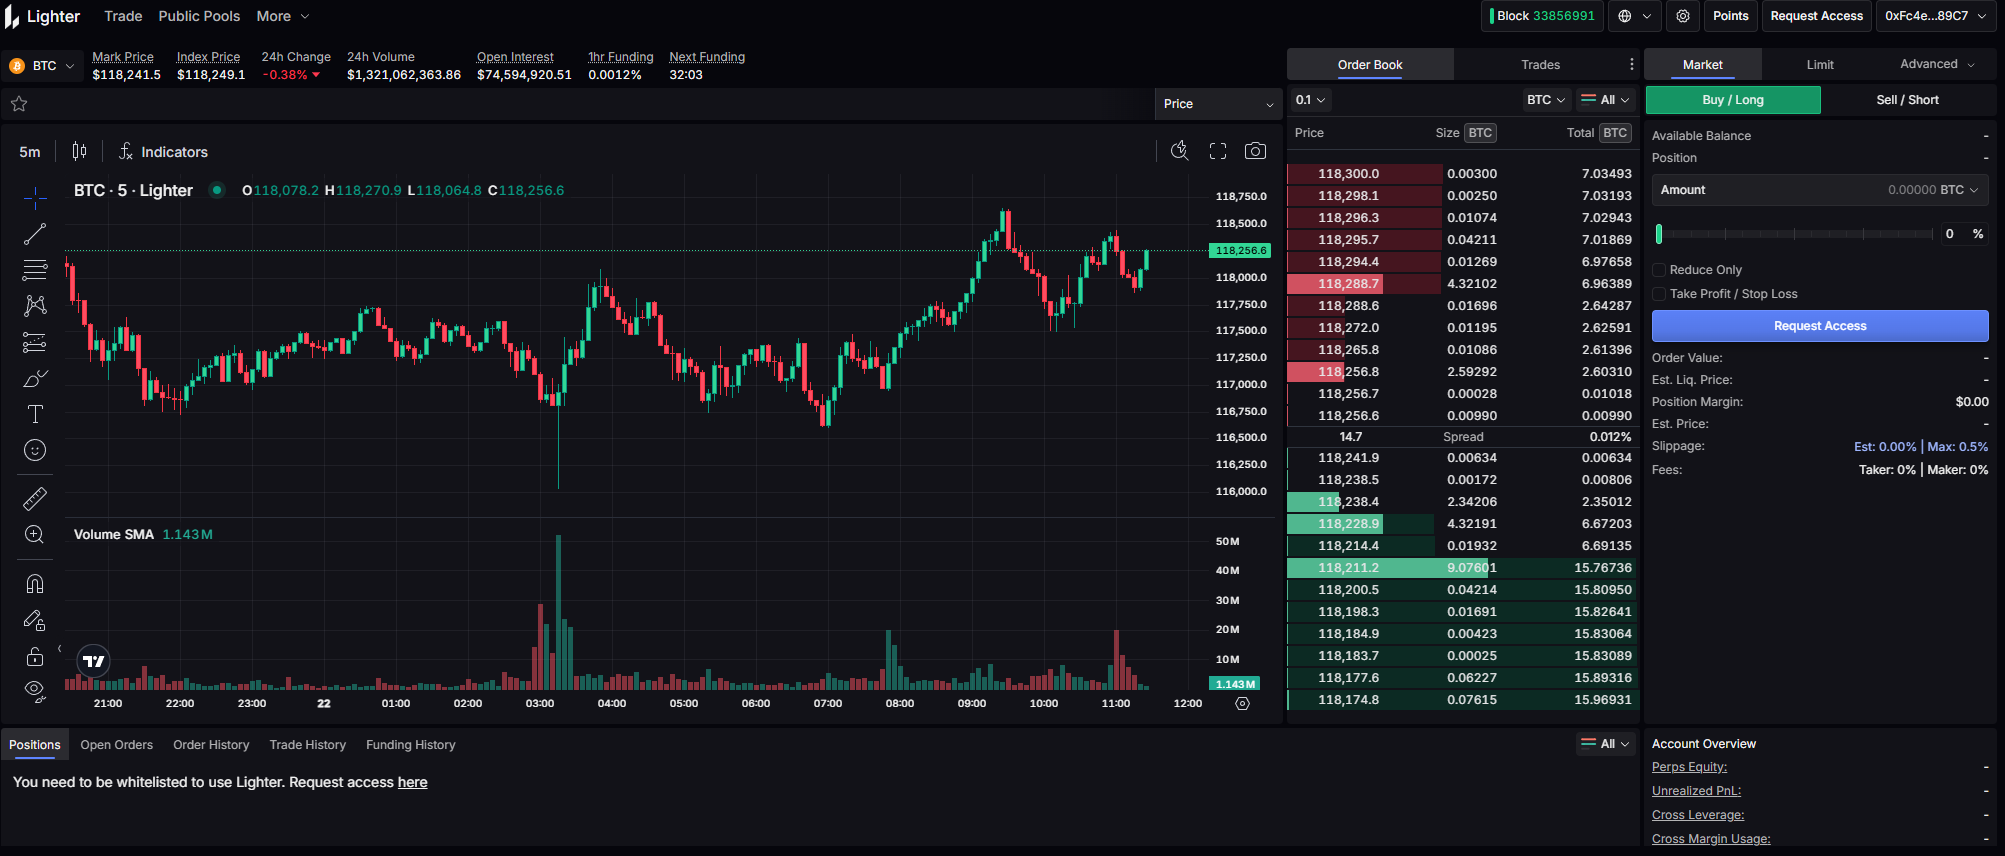Toggle lock all drawing tools
Image resolution: width=2005 pixels, height=856 pixels.
tap(35, 657)
